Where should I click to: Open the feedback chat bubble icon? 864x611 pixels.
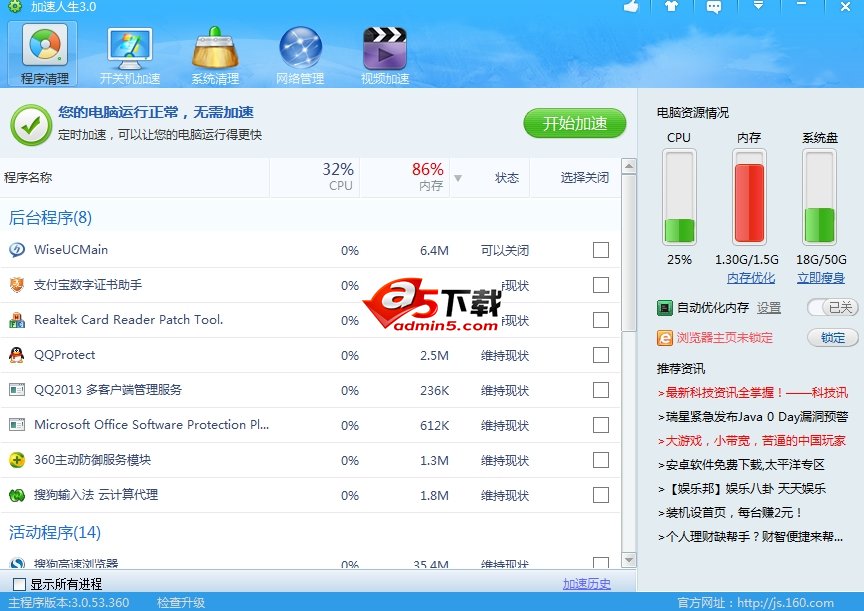coord(714,7)
